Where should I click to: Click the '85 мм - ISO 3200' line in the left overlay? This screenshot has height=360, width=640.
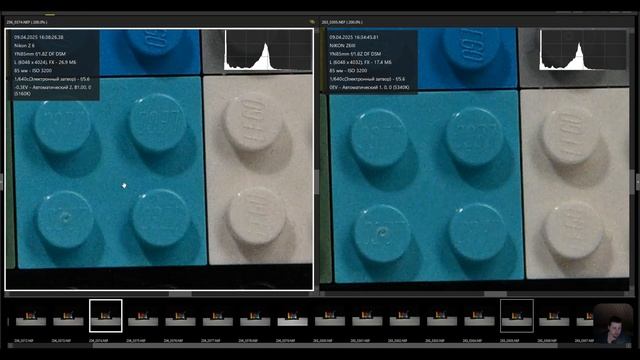tap(33, 71)
